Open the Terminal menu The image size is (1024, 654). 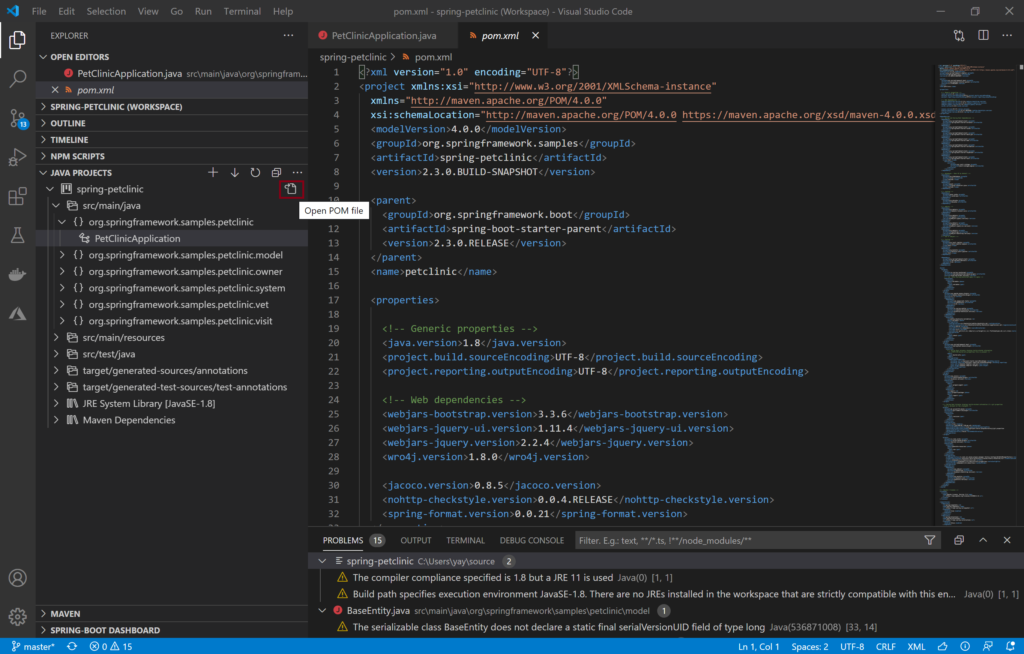point(242,11)
